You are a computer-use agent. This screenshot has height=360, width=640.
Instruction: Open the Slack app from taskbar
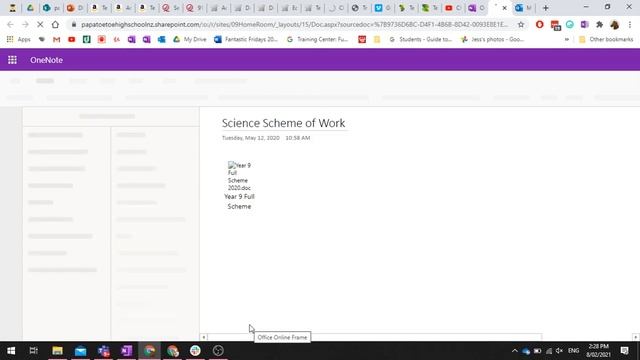pyautogui.click(x=195, y=351)
